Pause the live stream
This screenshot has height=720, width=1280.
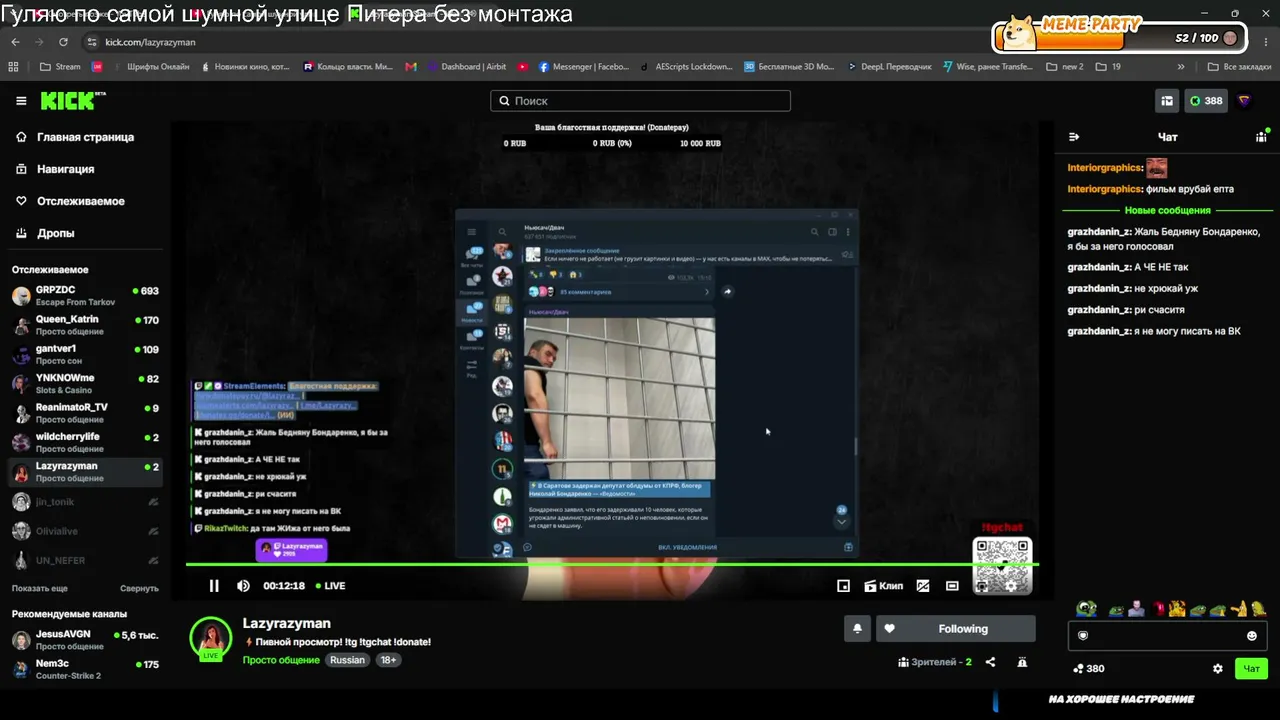click(213, 586)
